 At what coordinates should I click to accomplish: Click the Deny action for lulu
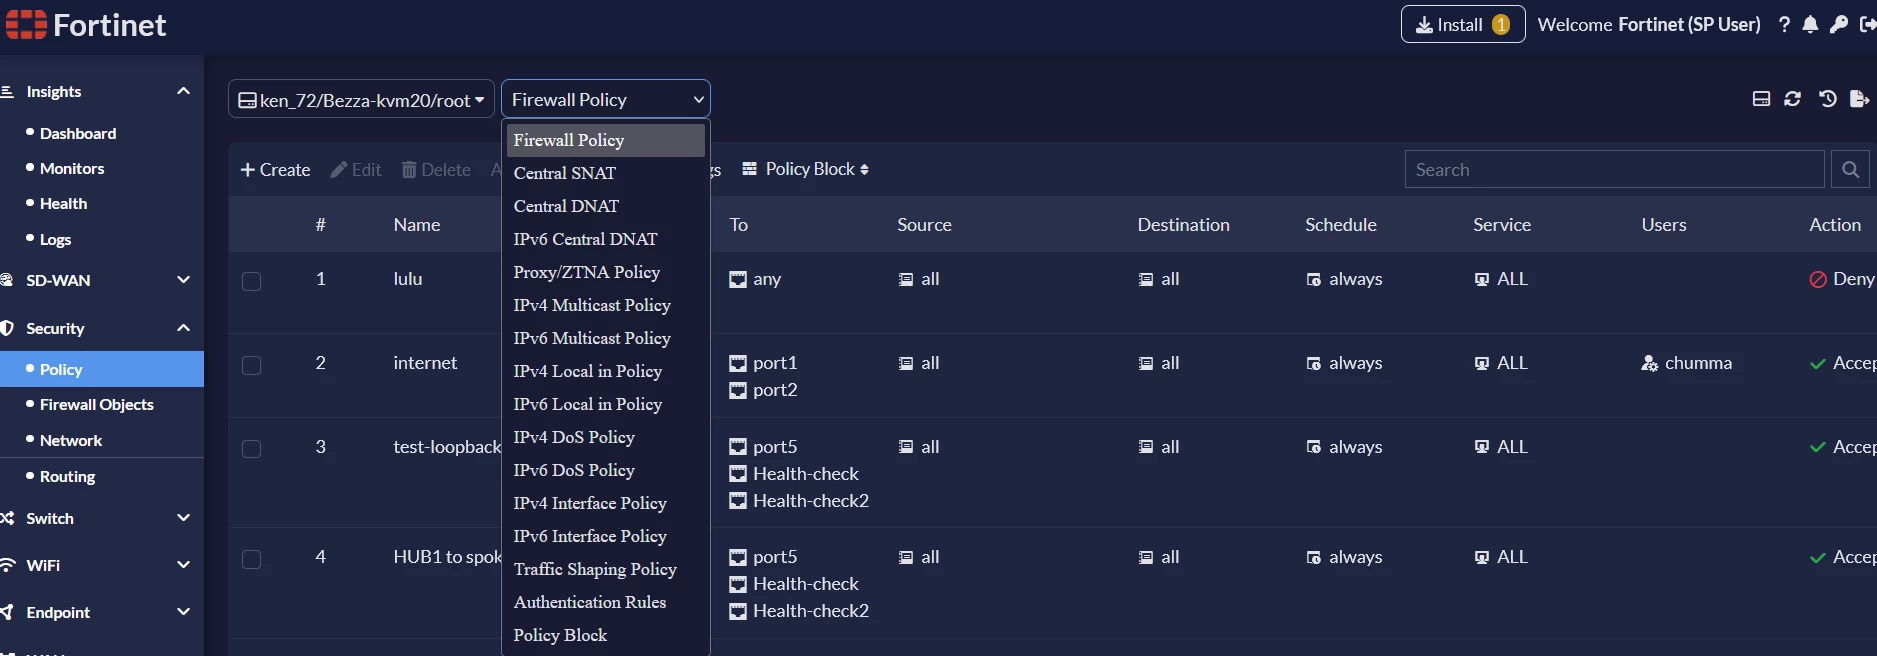tap(1842, 279)
